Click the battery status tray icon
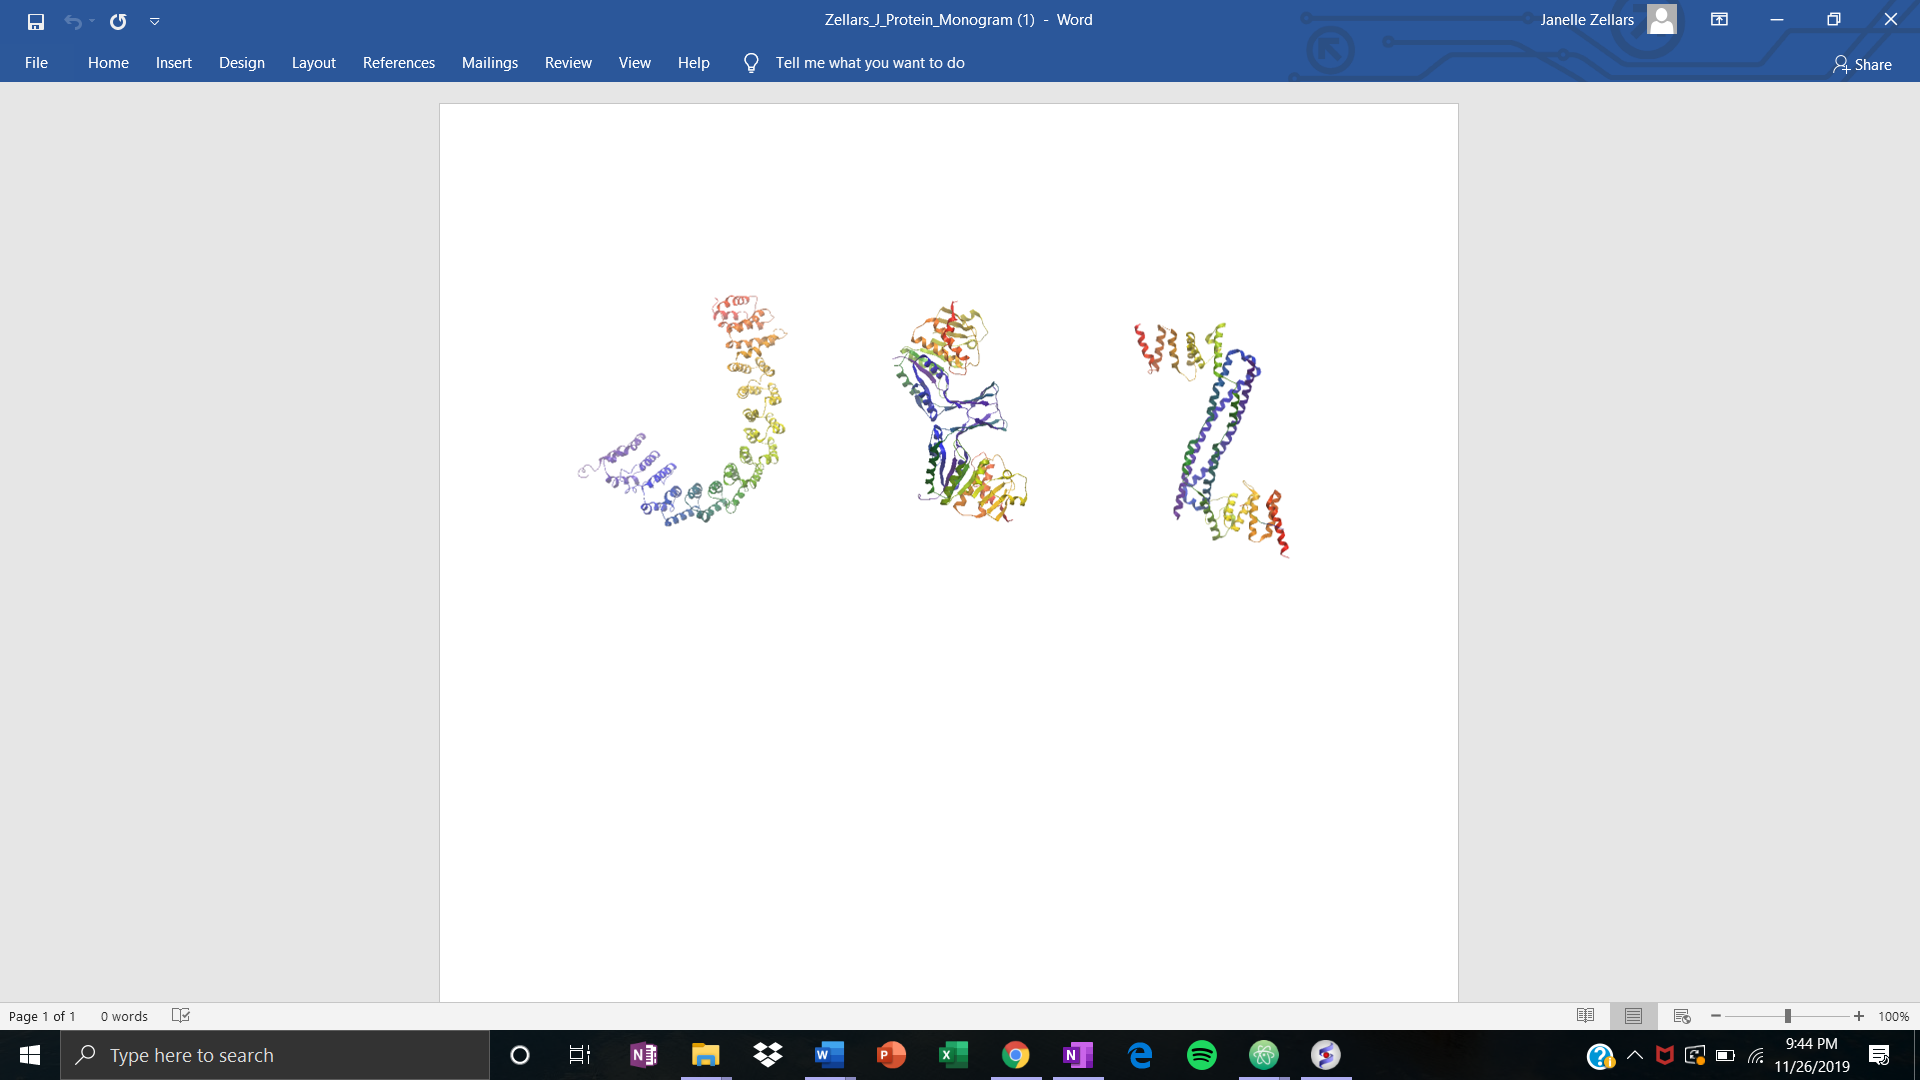Screen dimensions: 1920x1080 [1726, 1055]
